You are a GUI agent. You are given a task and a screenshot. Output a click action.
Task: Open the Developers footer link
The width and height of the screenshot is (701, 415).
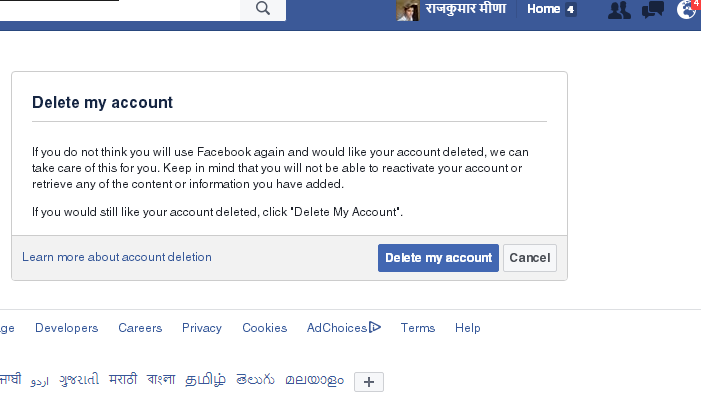66,328
